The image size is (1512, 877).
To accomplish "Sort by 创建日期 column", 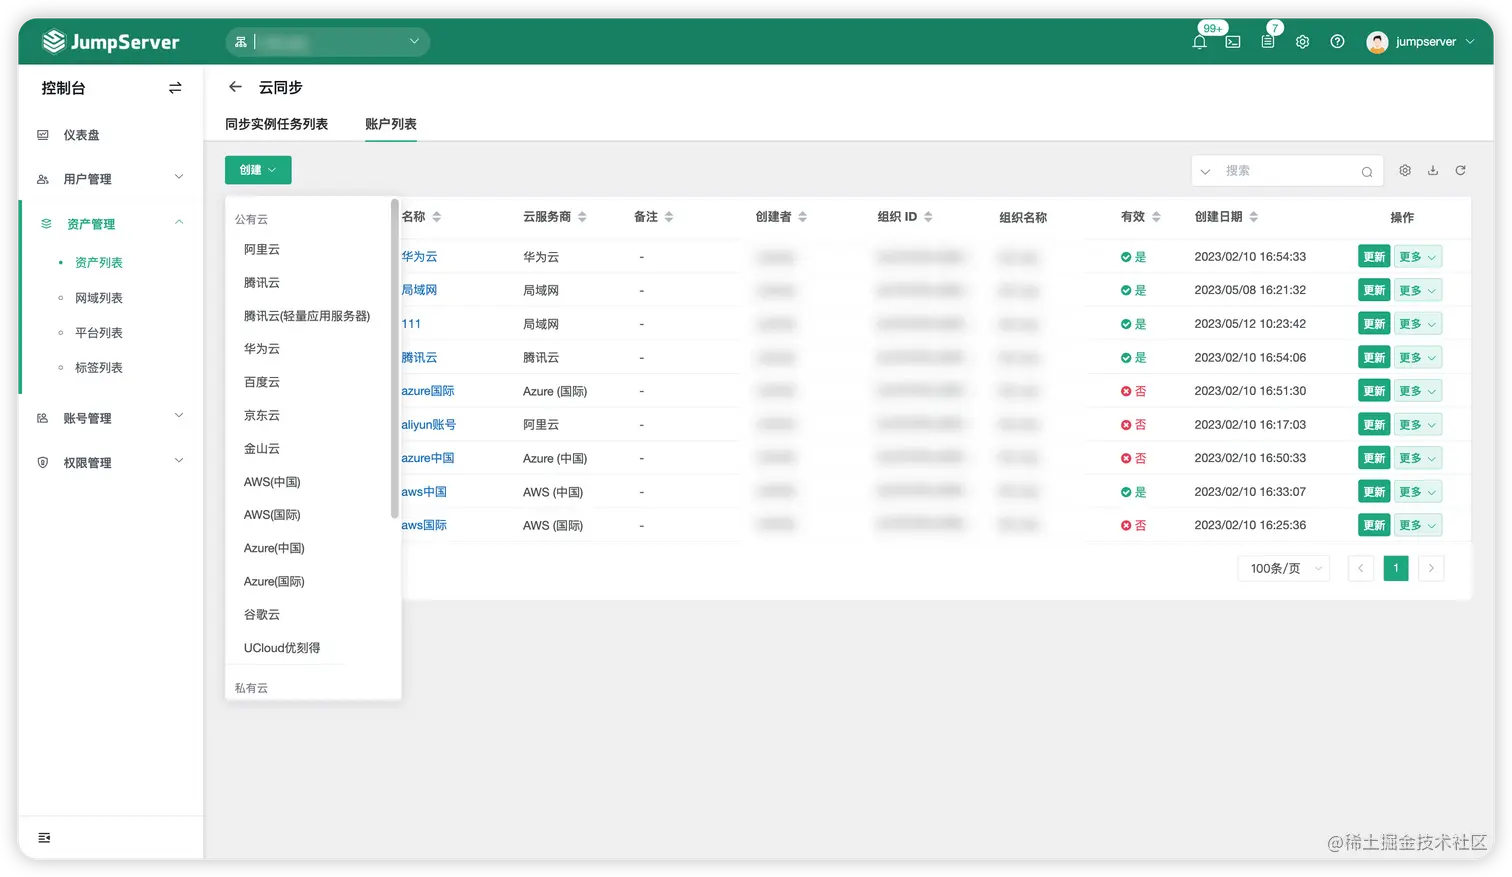I will 1253,217.
